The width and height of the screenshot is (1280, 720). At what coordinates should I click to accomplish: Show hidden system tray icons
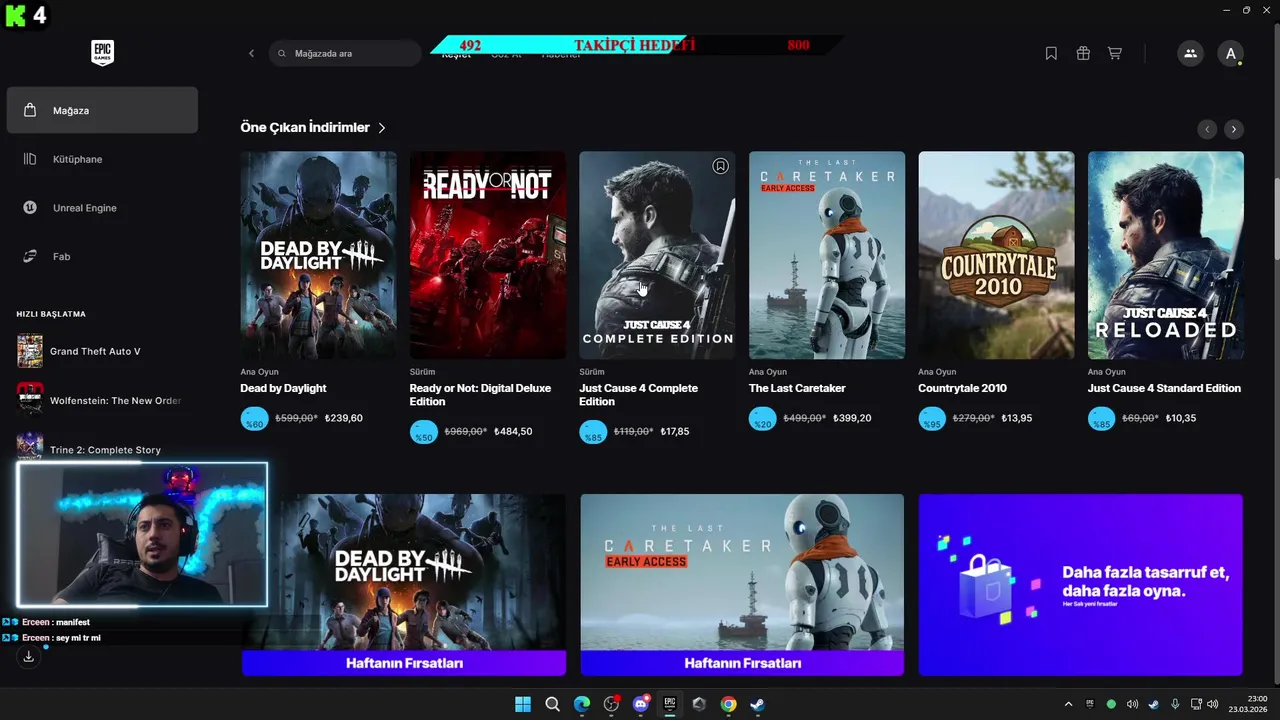1068,704
